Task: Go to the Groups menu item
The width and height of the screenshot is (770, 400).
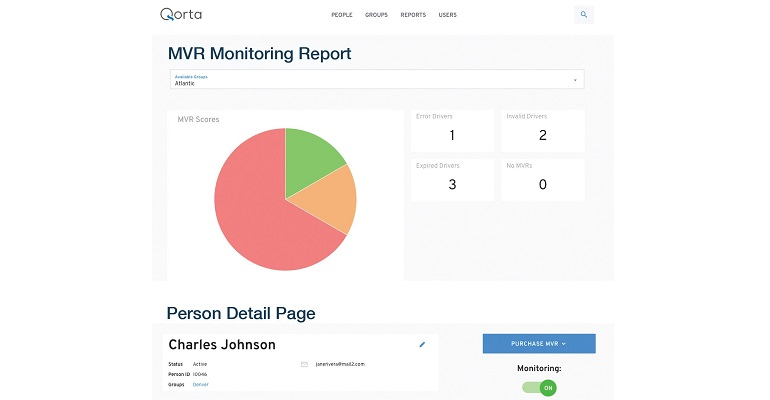Action: (x=379, y=15)
